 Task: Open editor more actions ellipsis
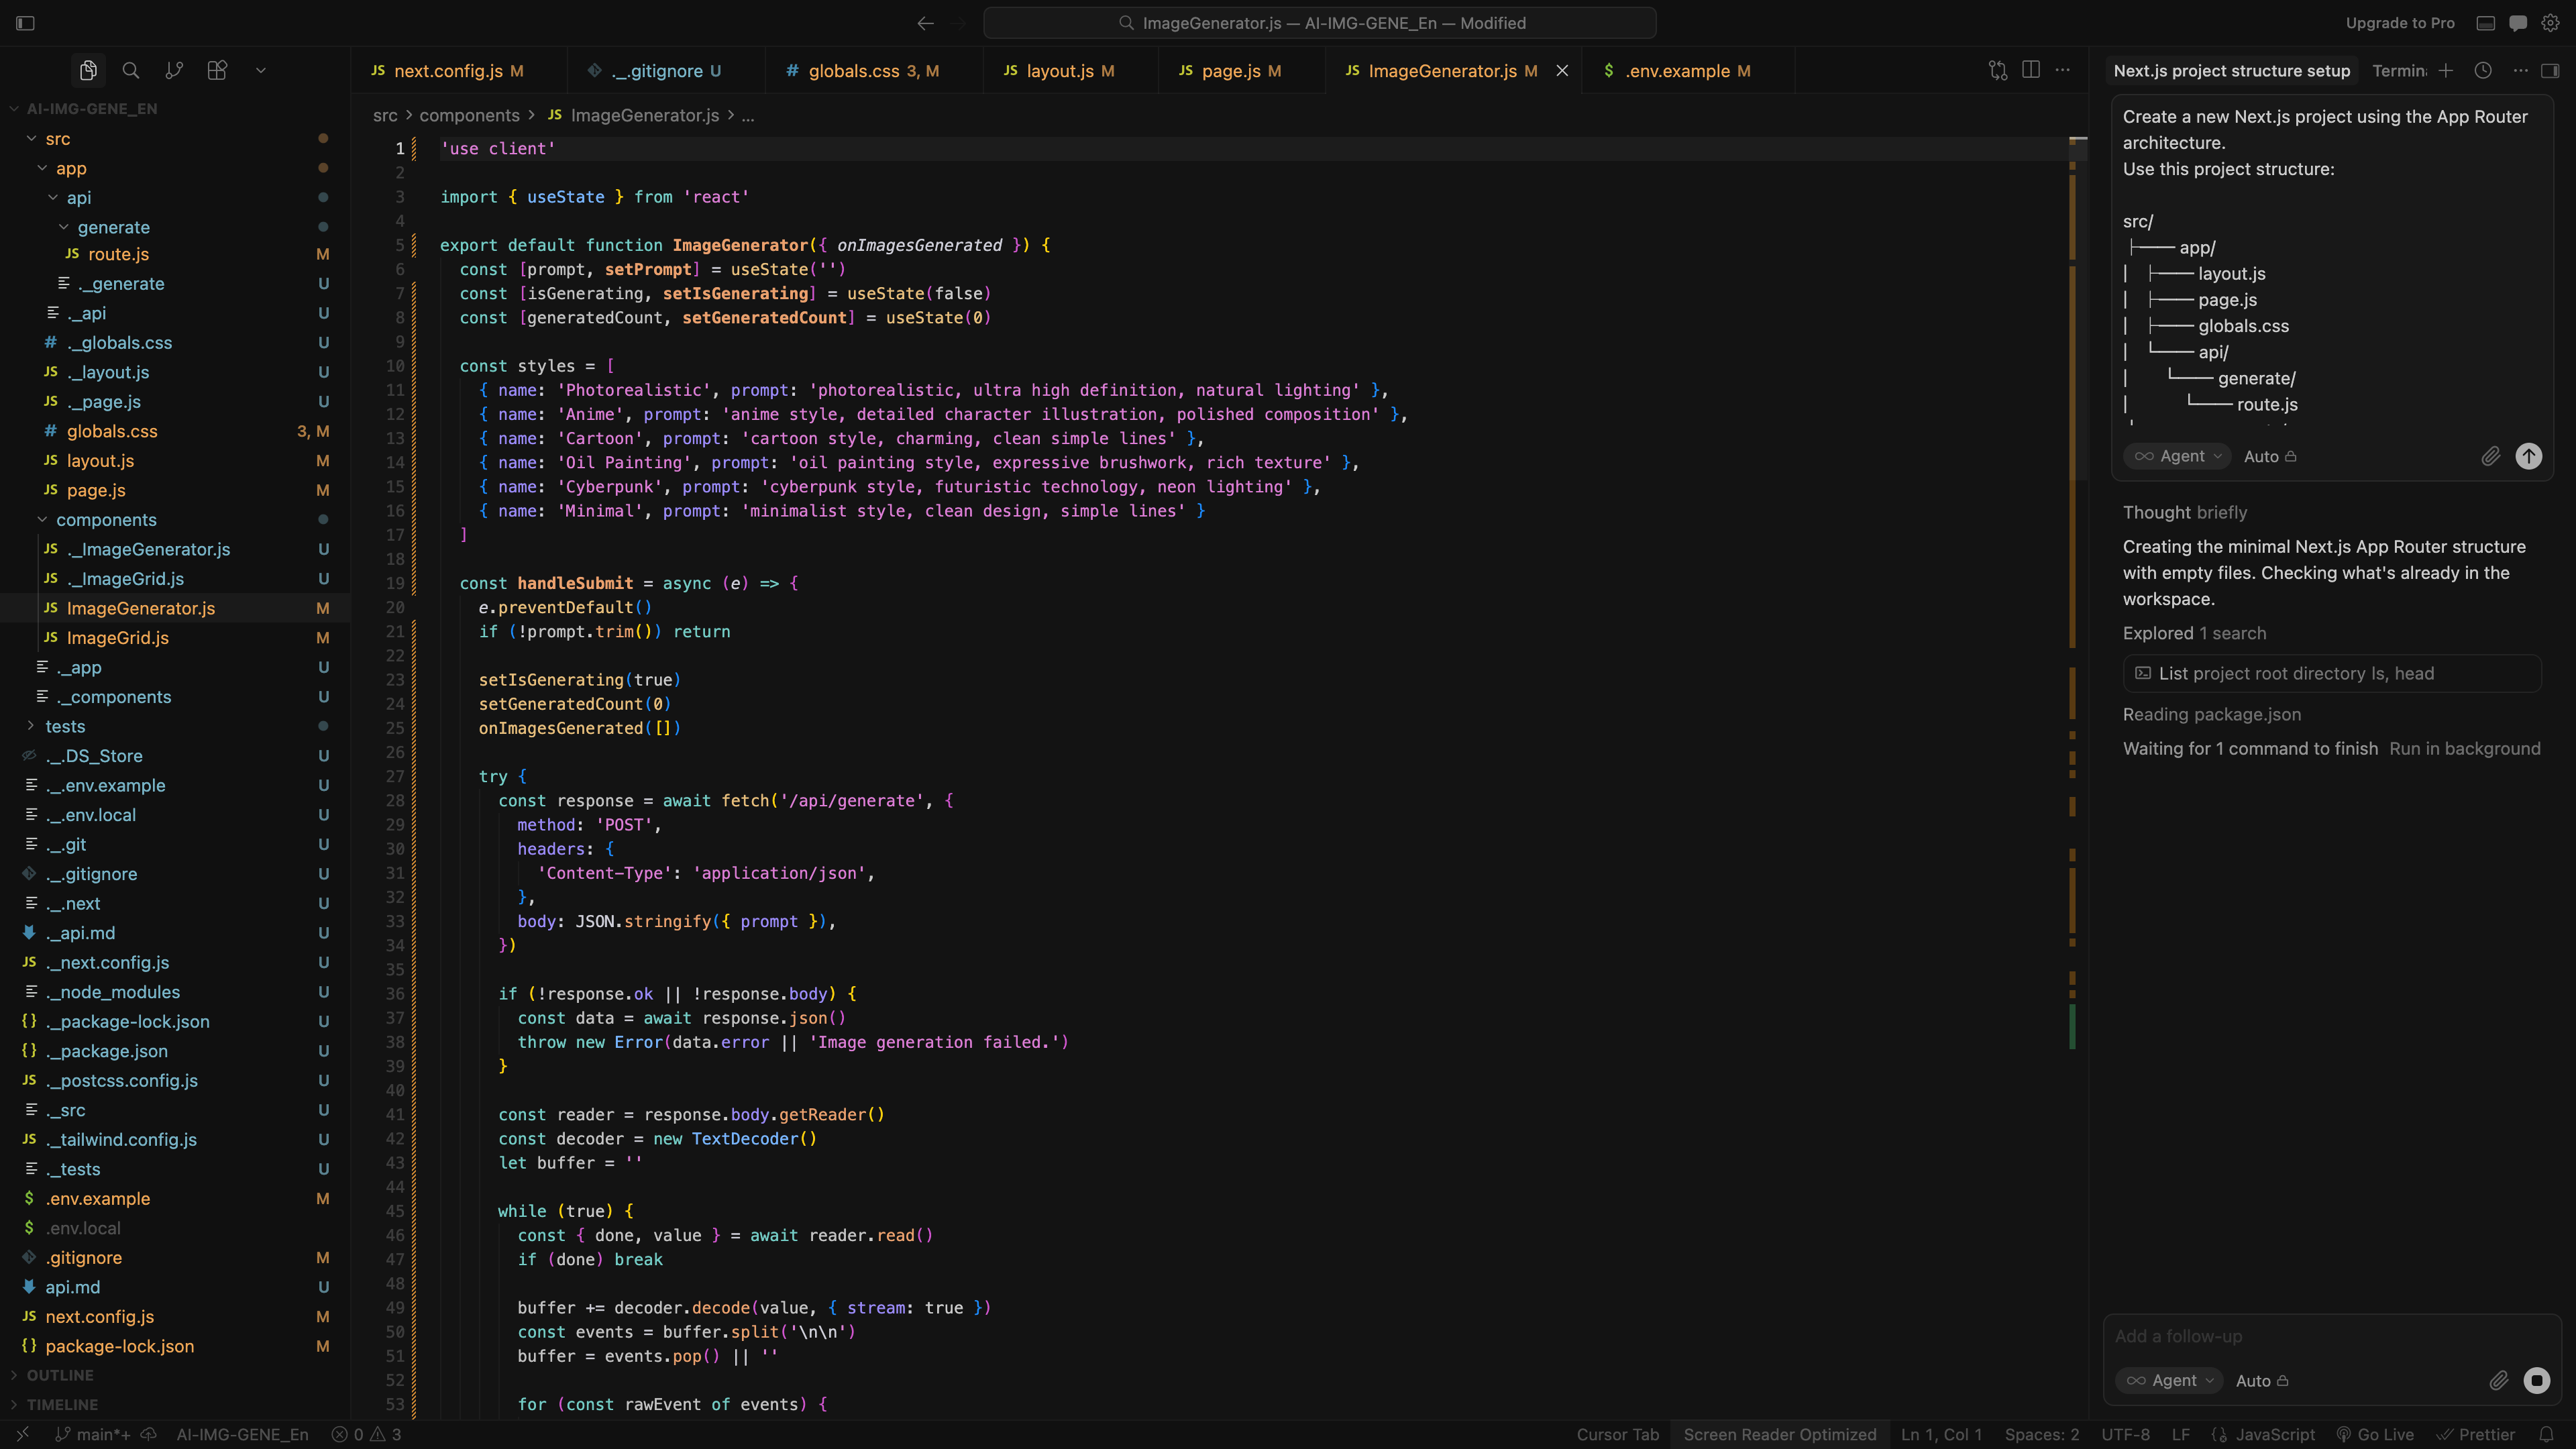tap(2063, 70)
